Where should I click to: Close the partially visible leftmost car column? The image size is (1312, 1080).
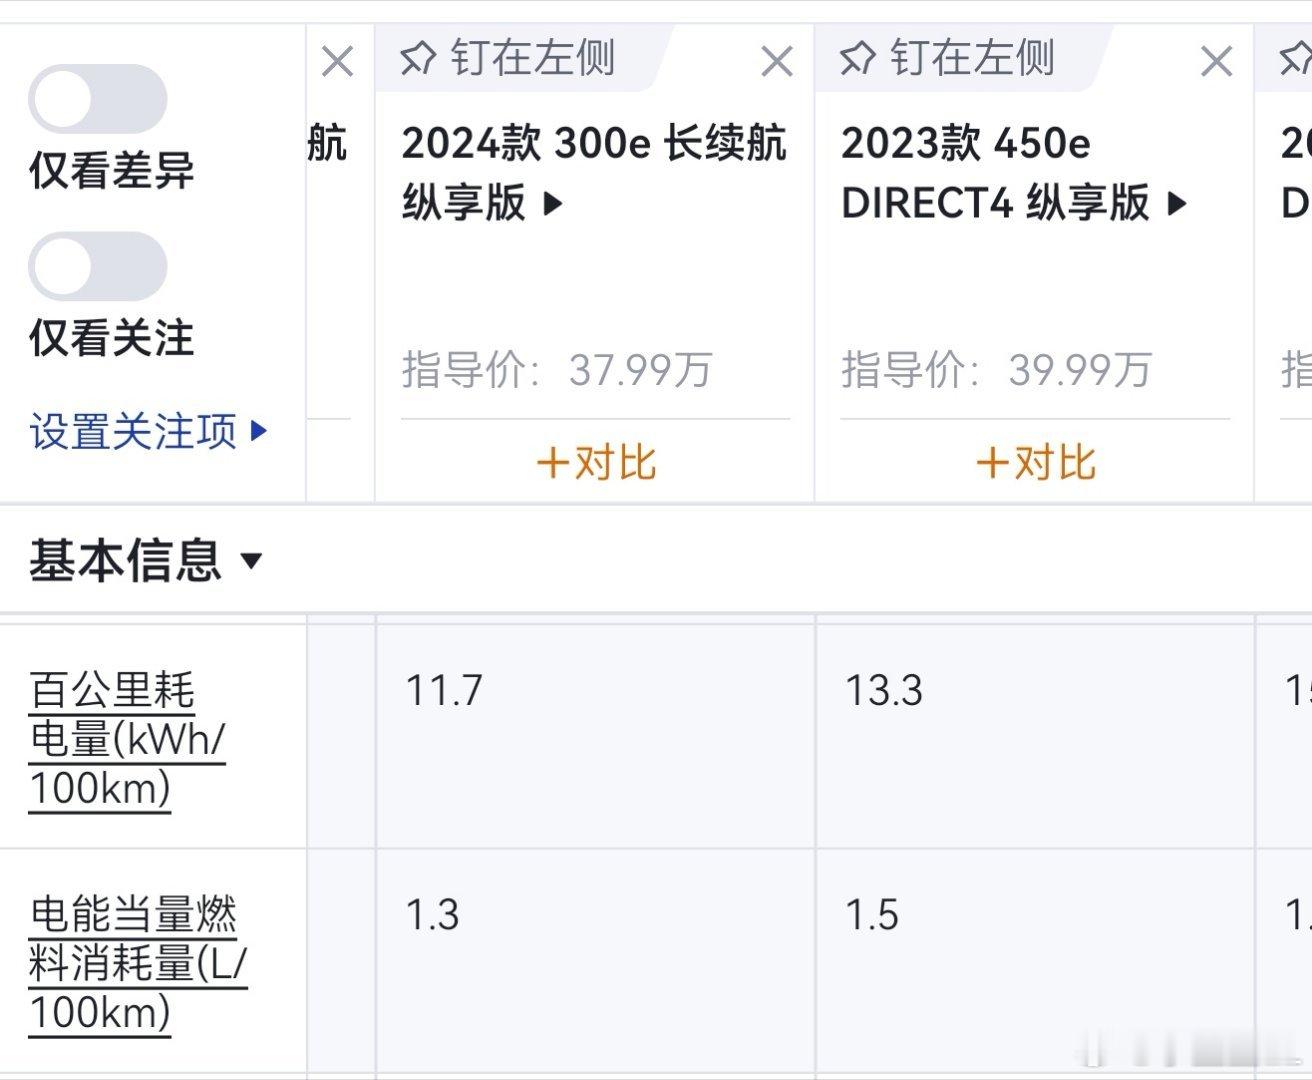pos(338,62)
